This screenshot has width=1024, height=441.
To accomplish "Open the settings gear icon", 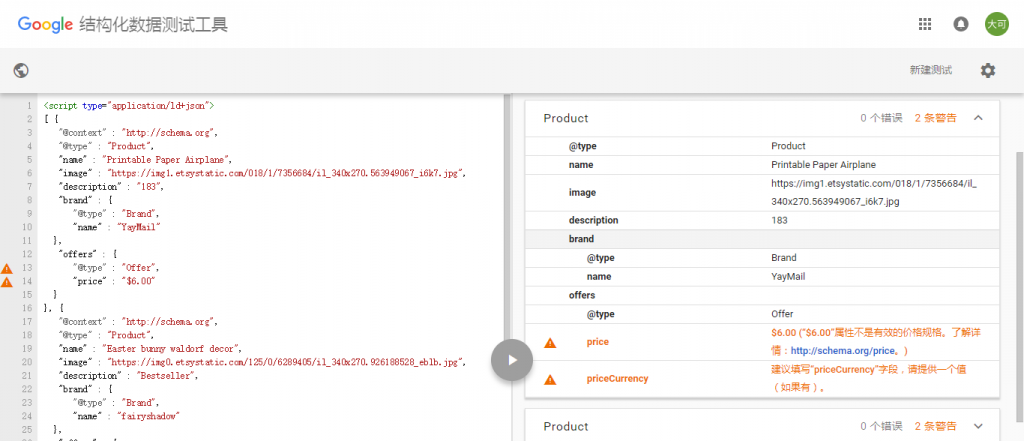I will coord(988,70).
